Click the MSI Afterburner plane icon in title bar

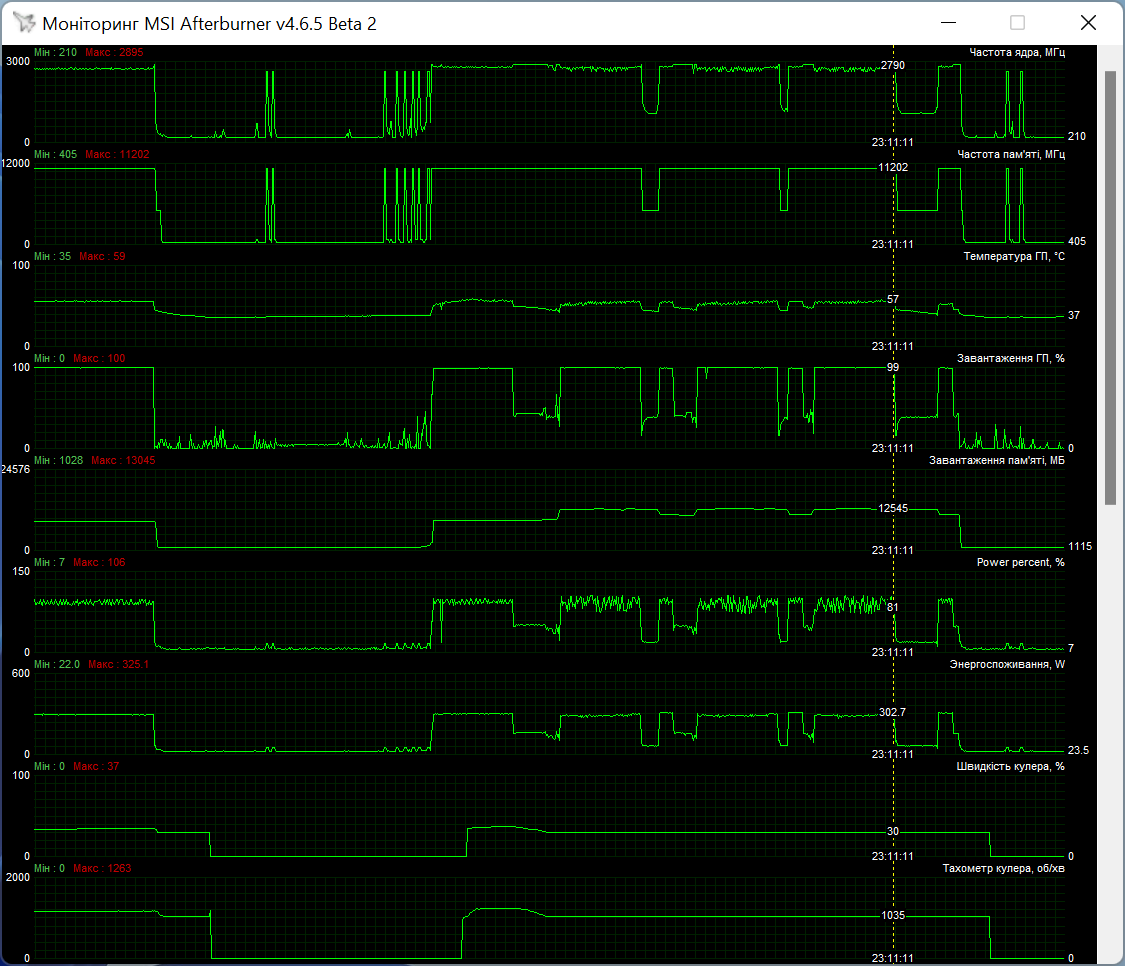[24, 23]
